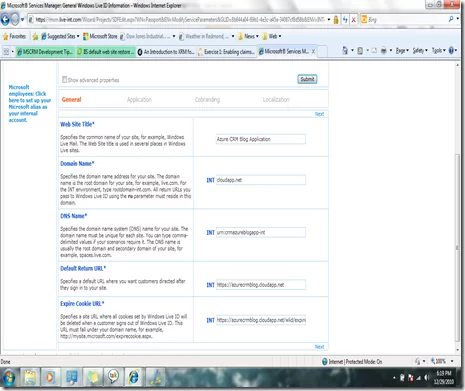Open the Favorites star button
This screenshot has width=465, height=391.
[14, 36]
